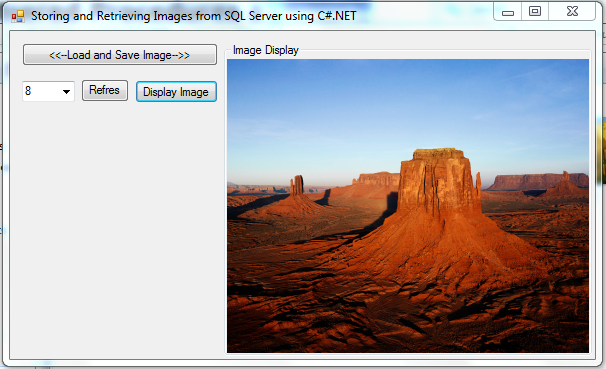Click the long mesa behind the central butte
606x369 pixels.
coord(377,179)
